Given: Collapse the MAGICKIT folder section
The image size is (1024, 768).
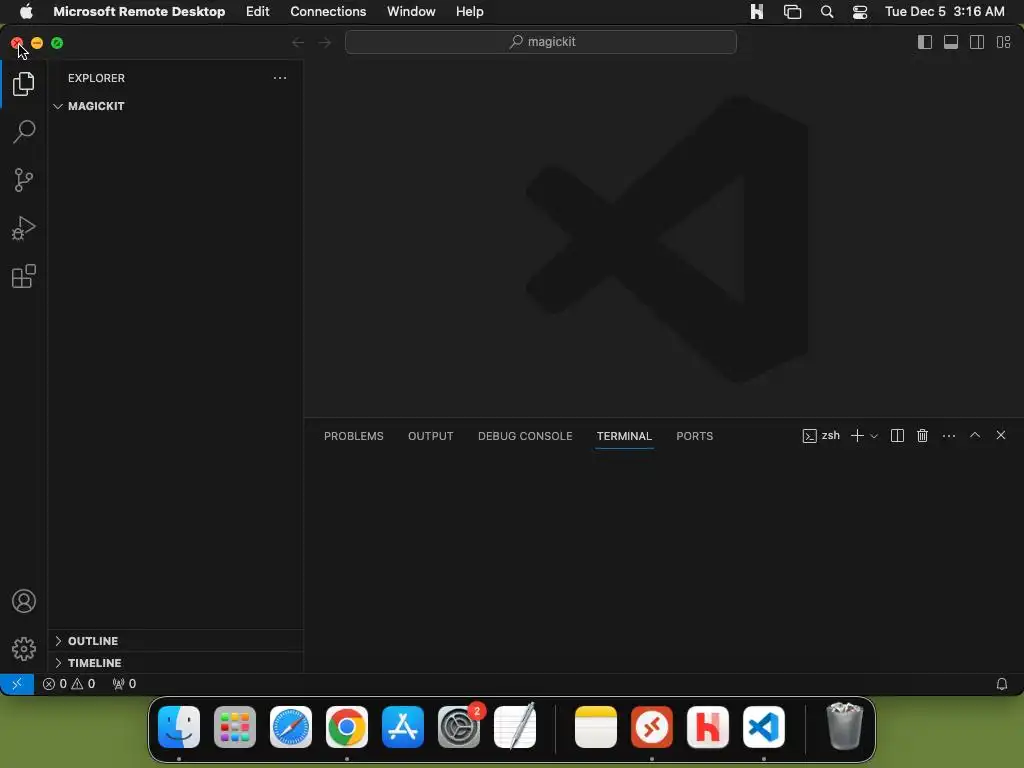Looking at the screenshot, I should (x=175, y=106).
